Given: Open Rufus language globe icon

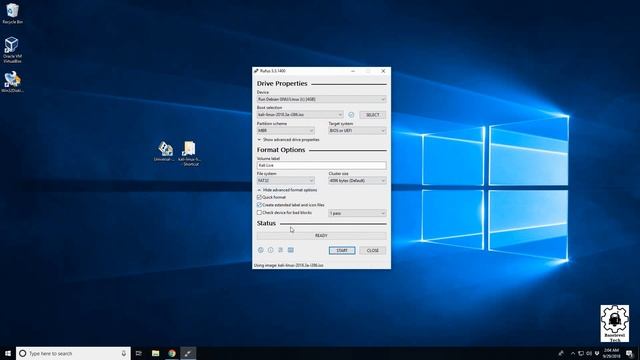Looking at the screenshot, I should pos(261,250).
